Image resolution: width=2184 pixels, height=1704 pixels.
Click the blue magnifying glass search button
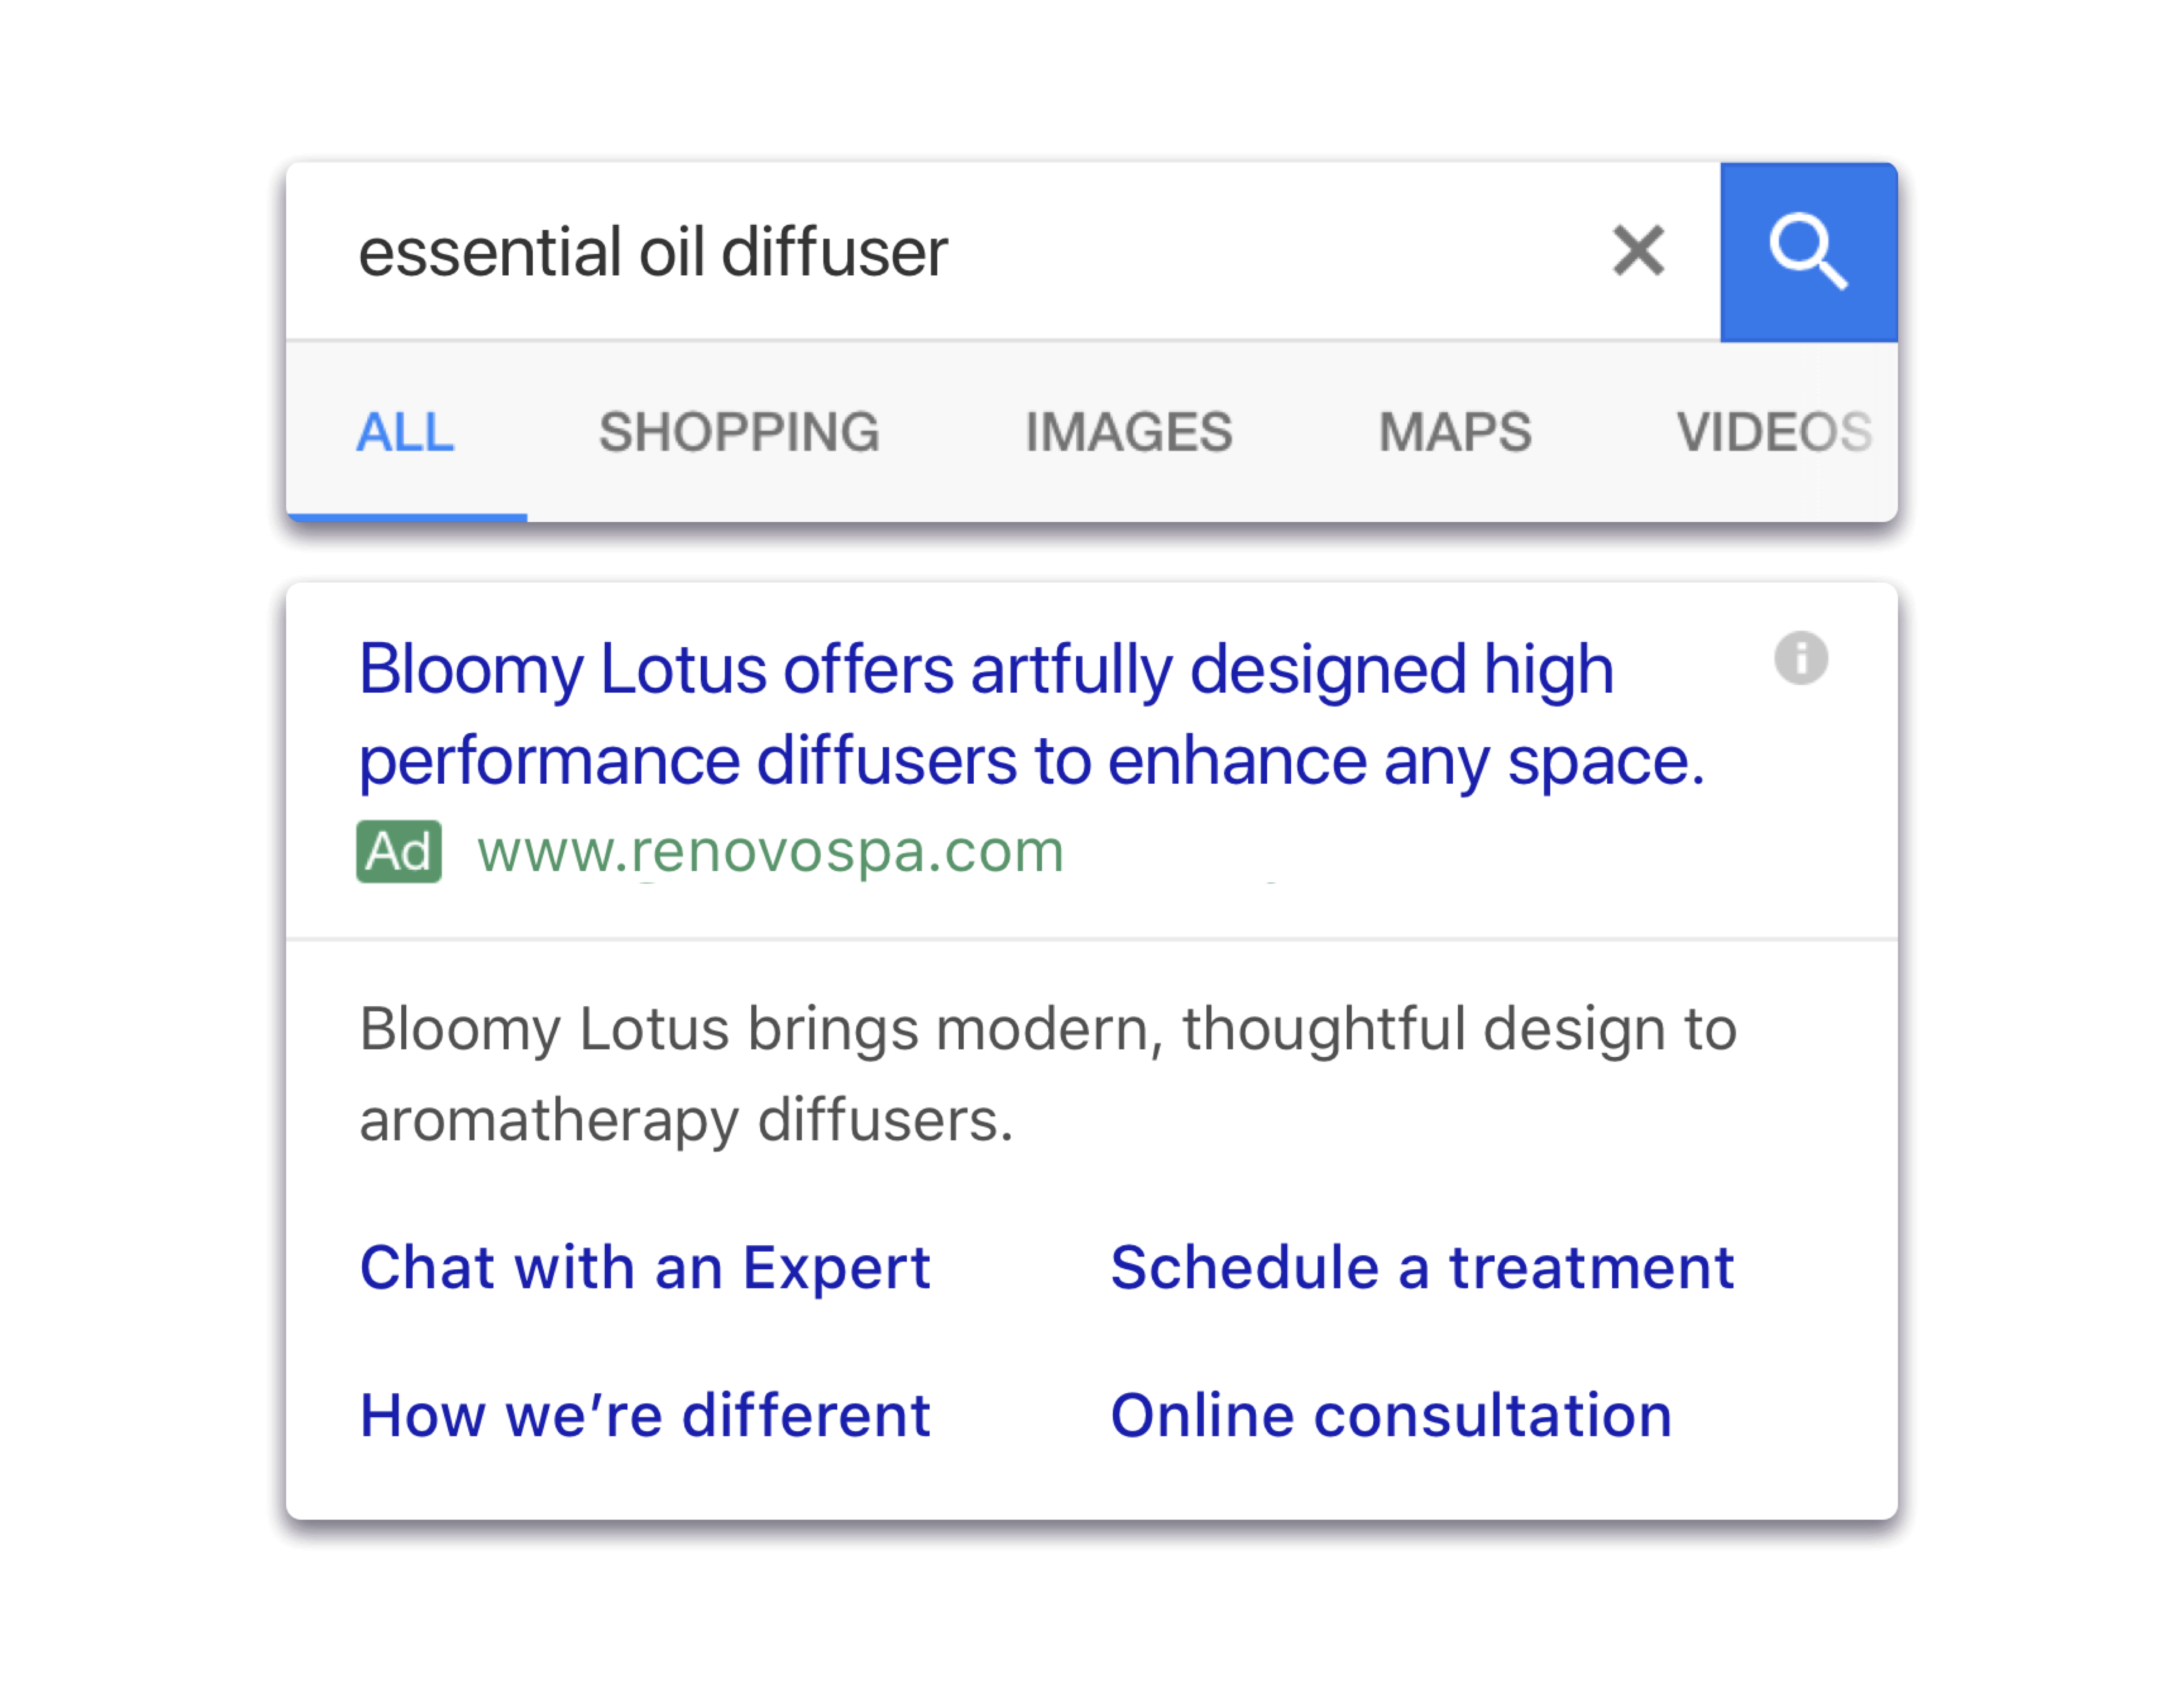pos(1808,252)
